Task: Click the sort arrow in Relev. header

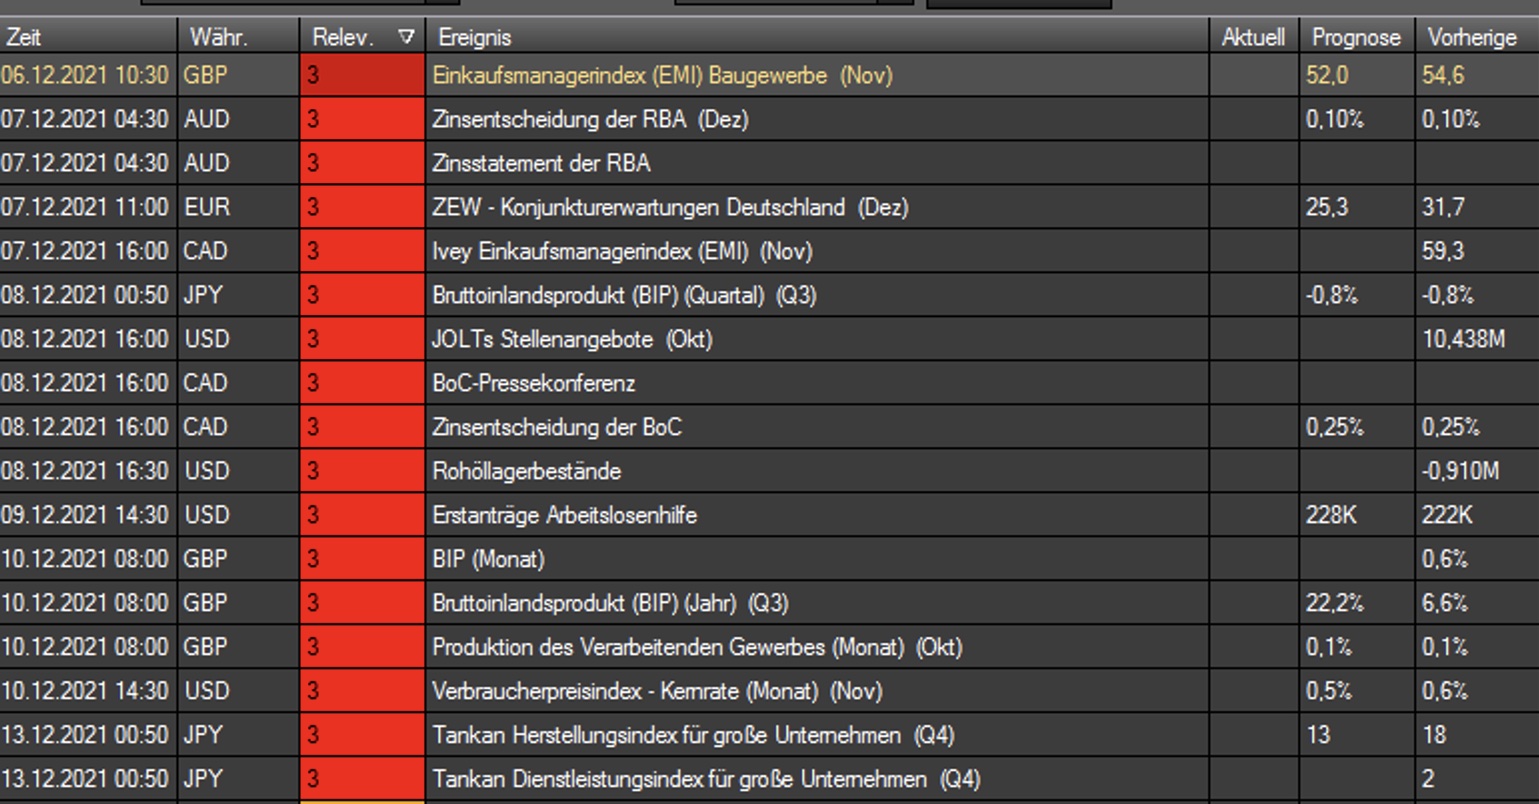Action: [x=406, y=37]
